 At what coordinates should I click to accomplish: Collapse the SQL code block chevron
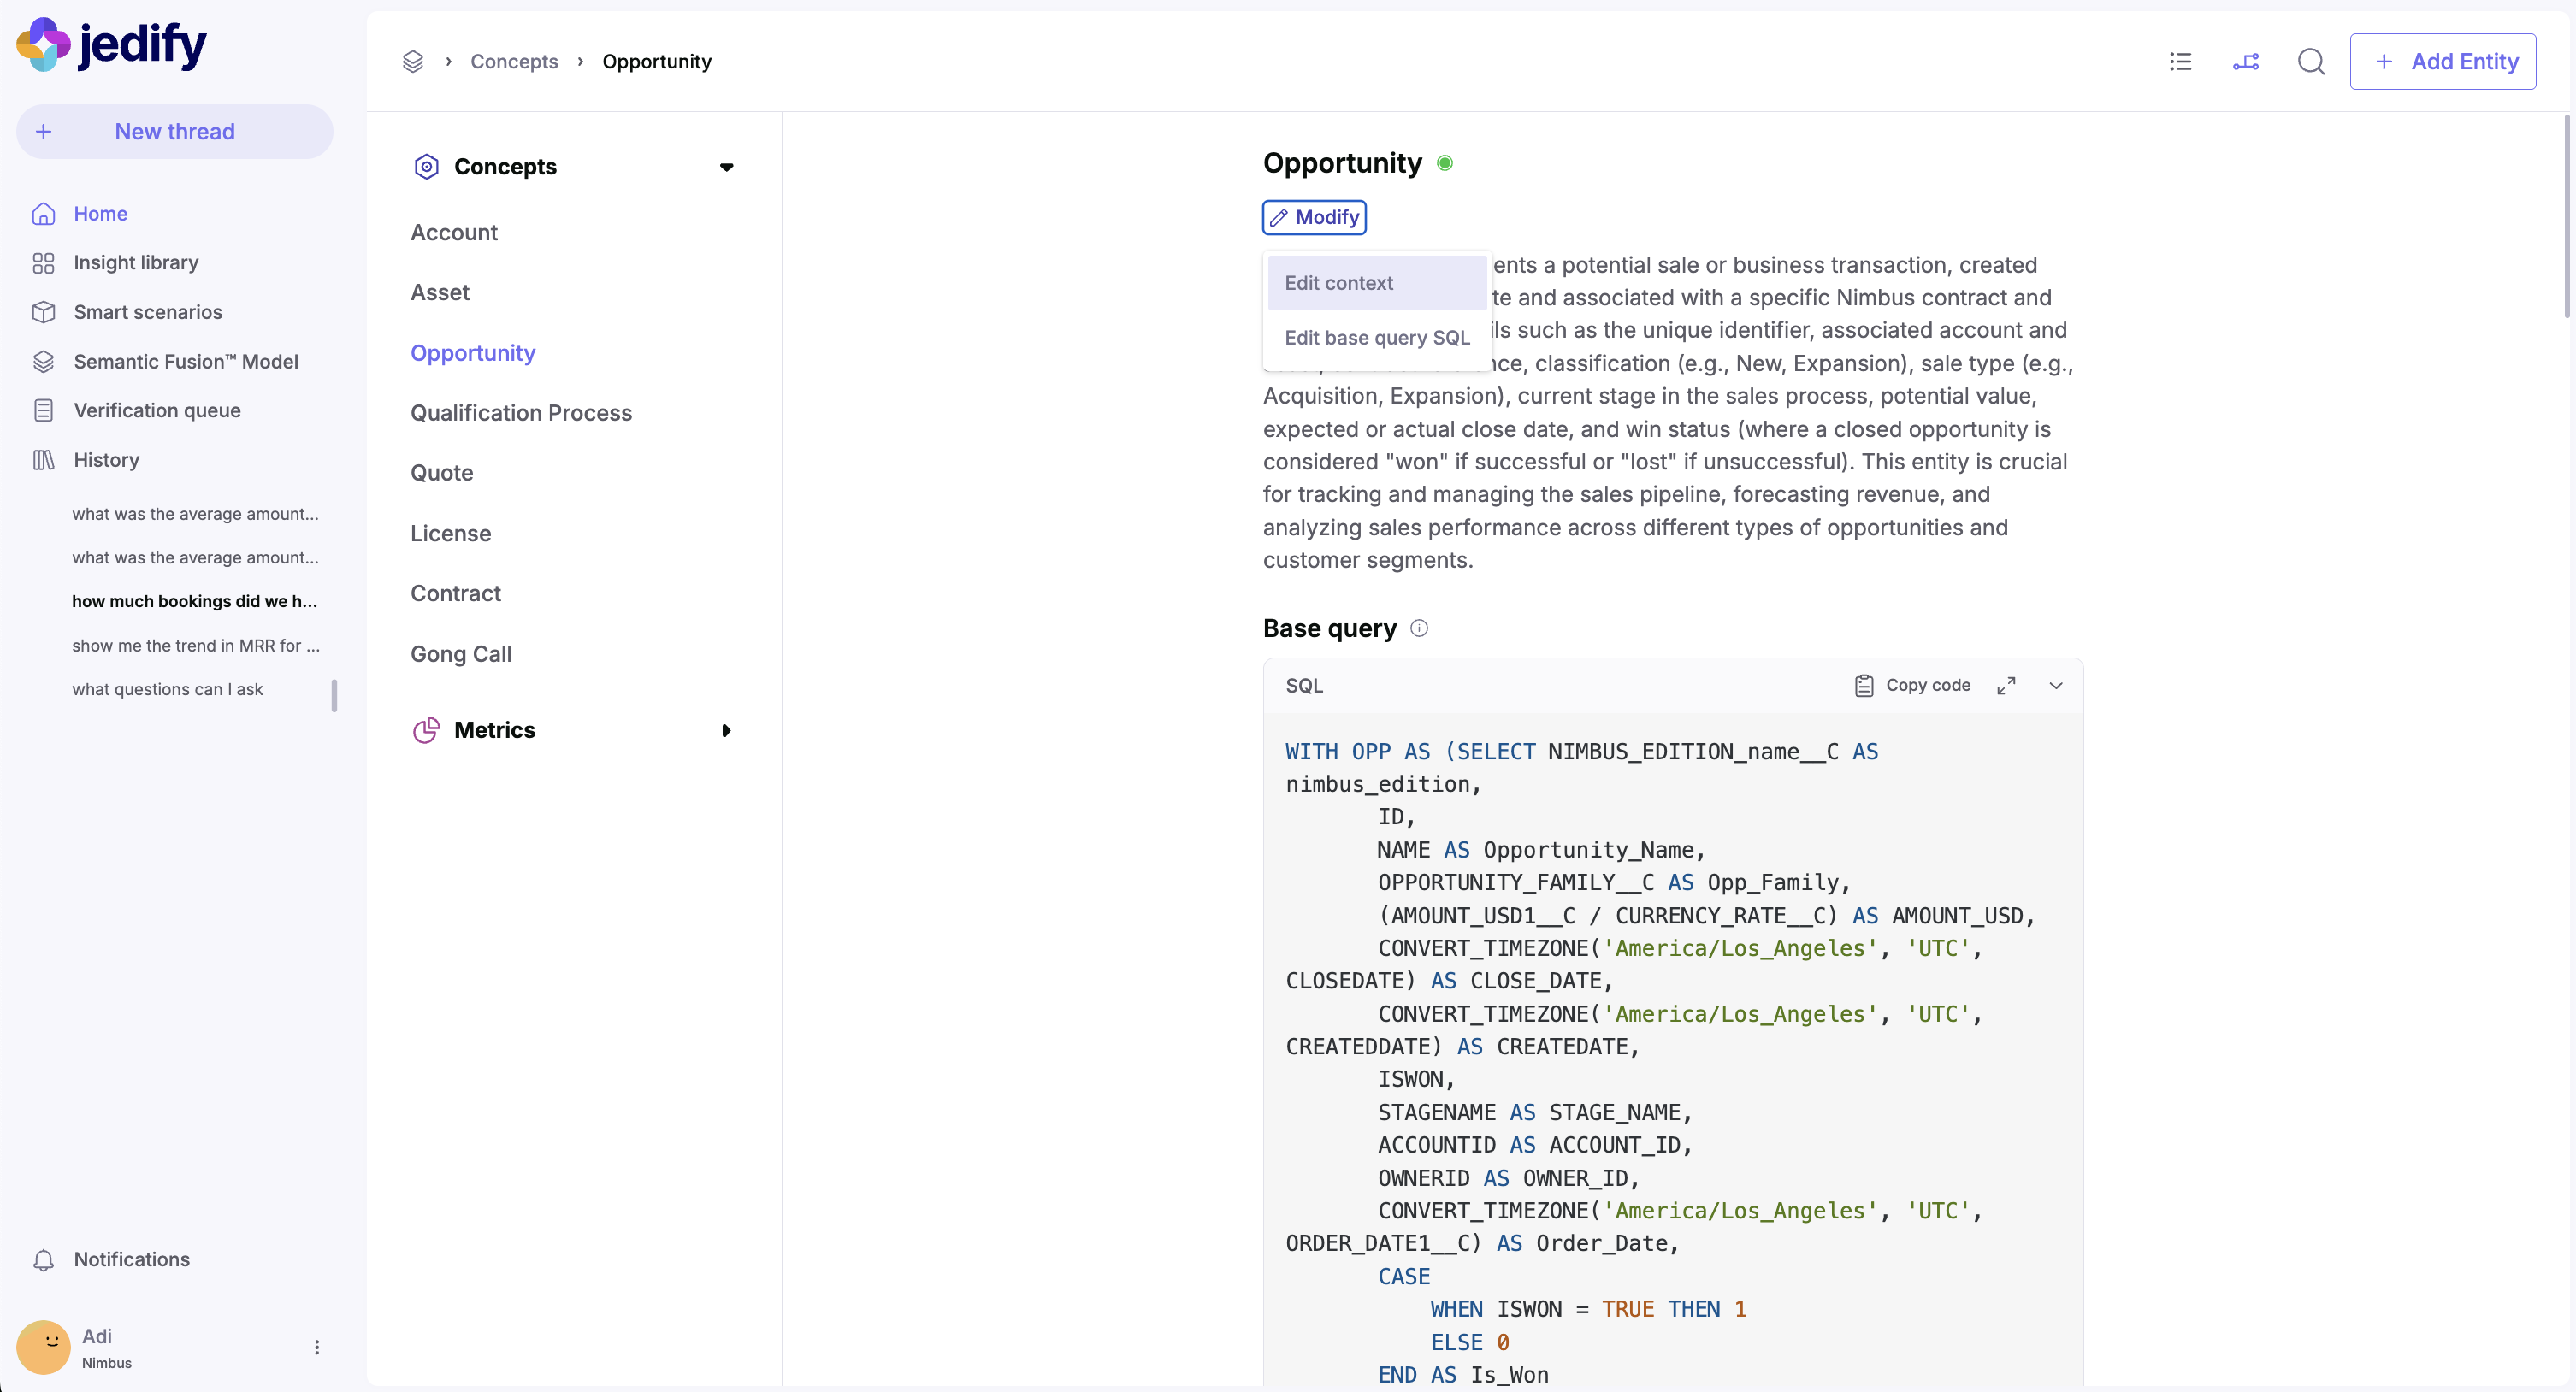coord(2056,685)
